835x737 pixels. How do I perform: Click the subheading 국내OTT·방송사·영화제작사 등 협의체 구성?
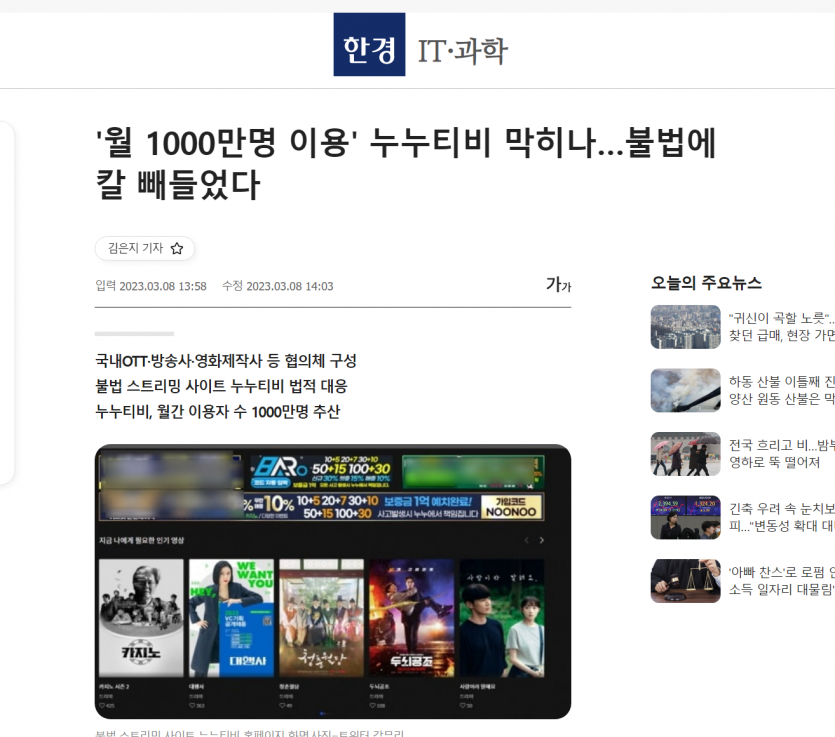226,361
